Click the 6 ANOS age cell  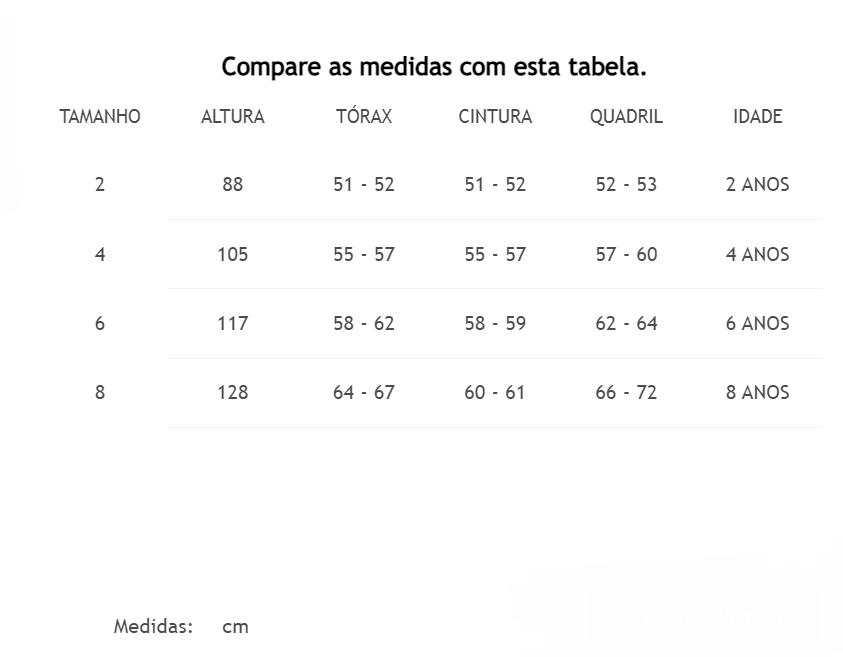(x=758, y=323)
